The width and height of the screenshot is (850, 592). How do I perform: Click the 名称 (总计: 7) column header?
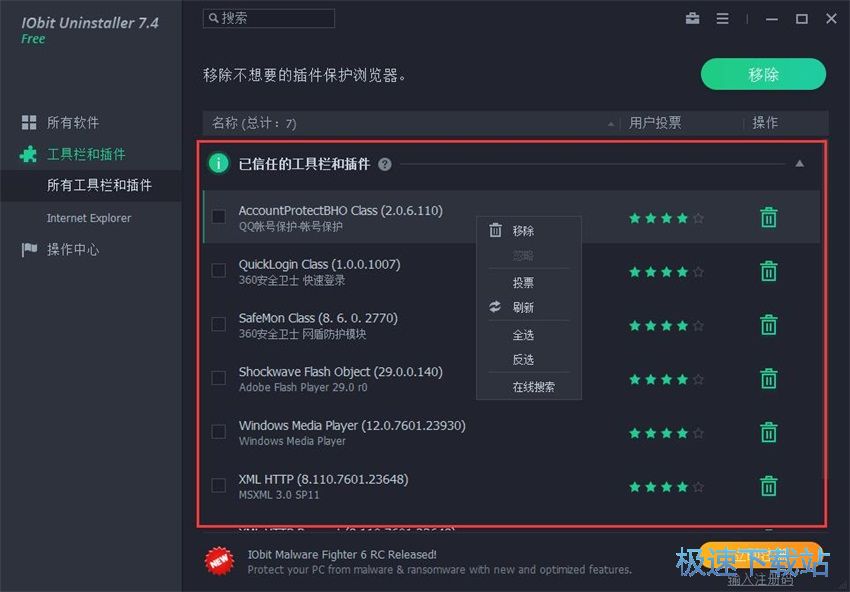pyautogui.click(x=254, y=123)
